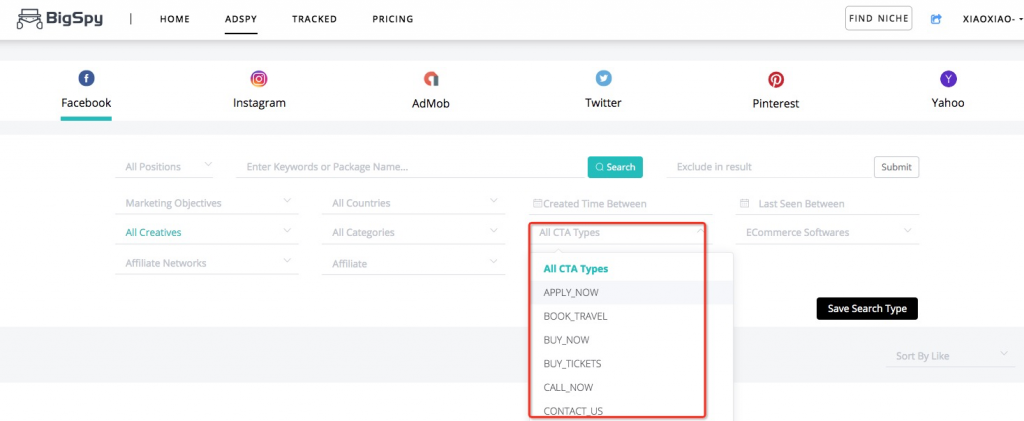
Task: Click the Save Search Type button
Action: tap(867, 309)
